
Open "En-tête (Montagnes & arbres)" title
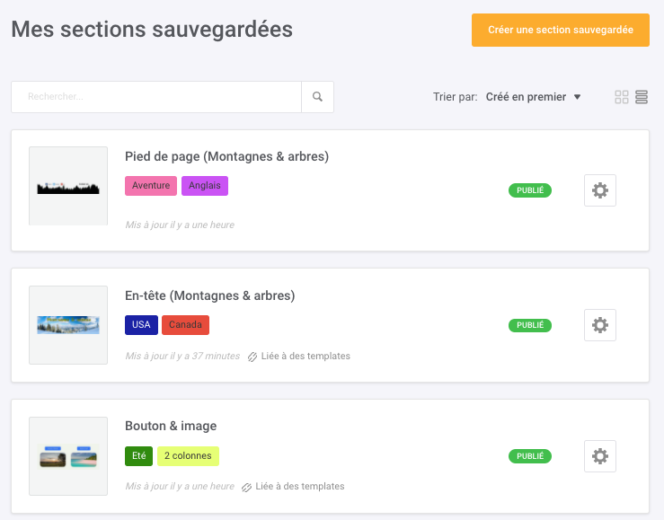(210, 296)
